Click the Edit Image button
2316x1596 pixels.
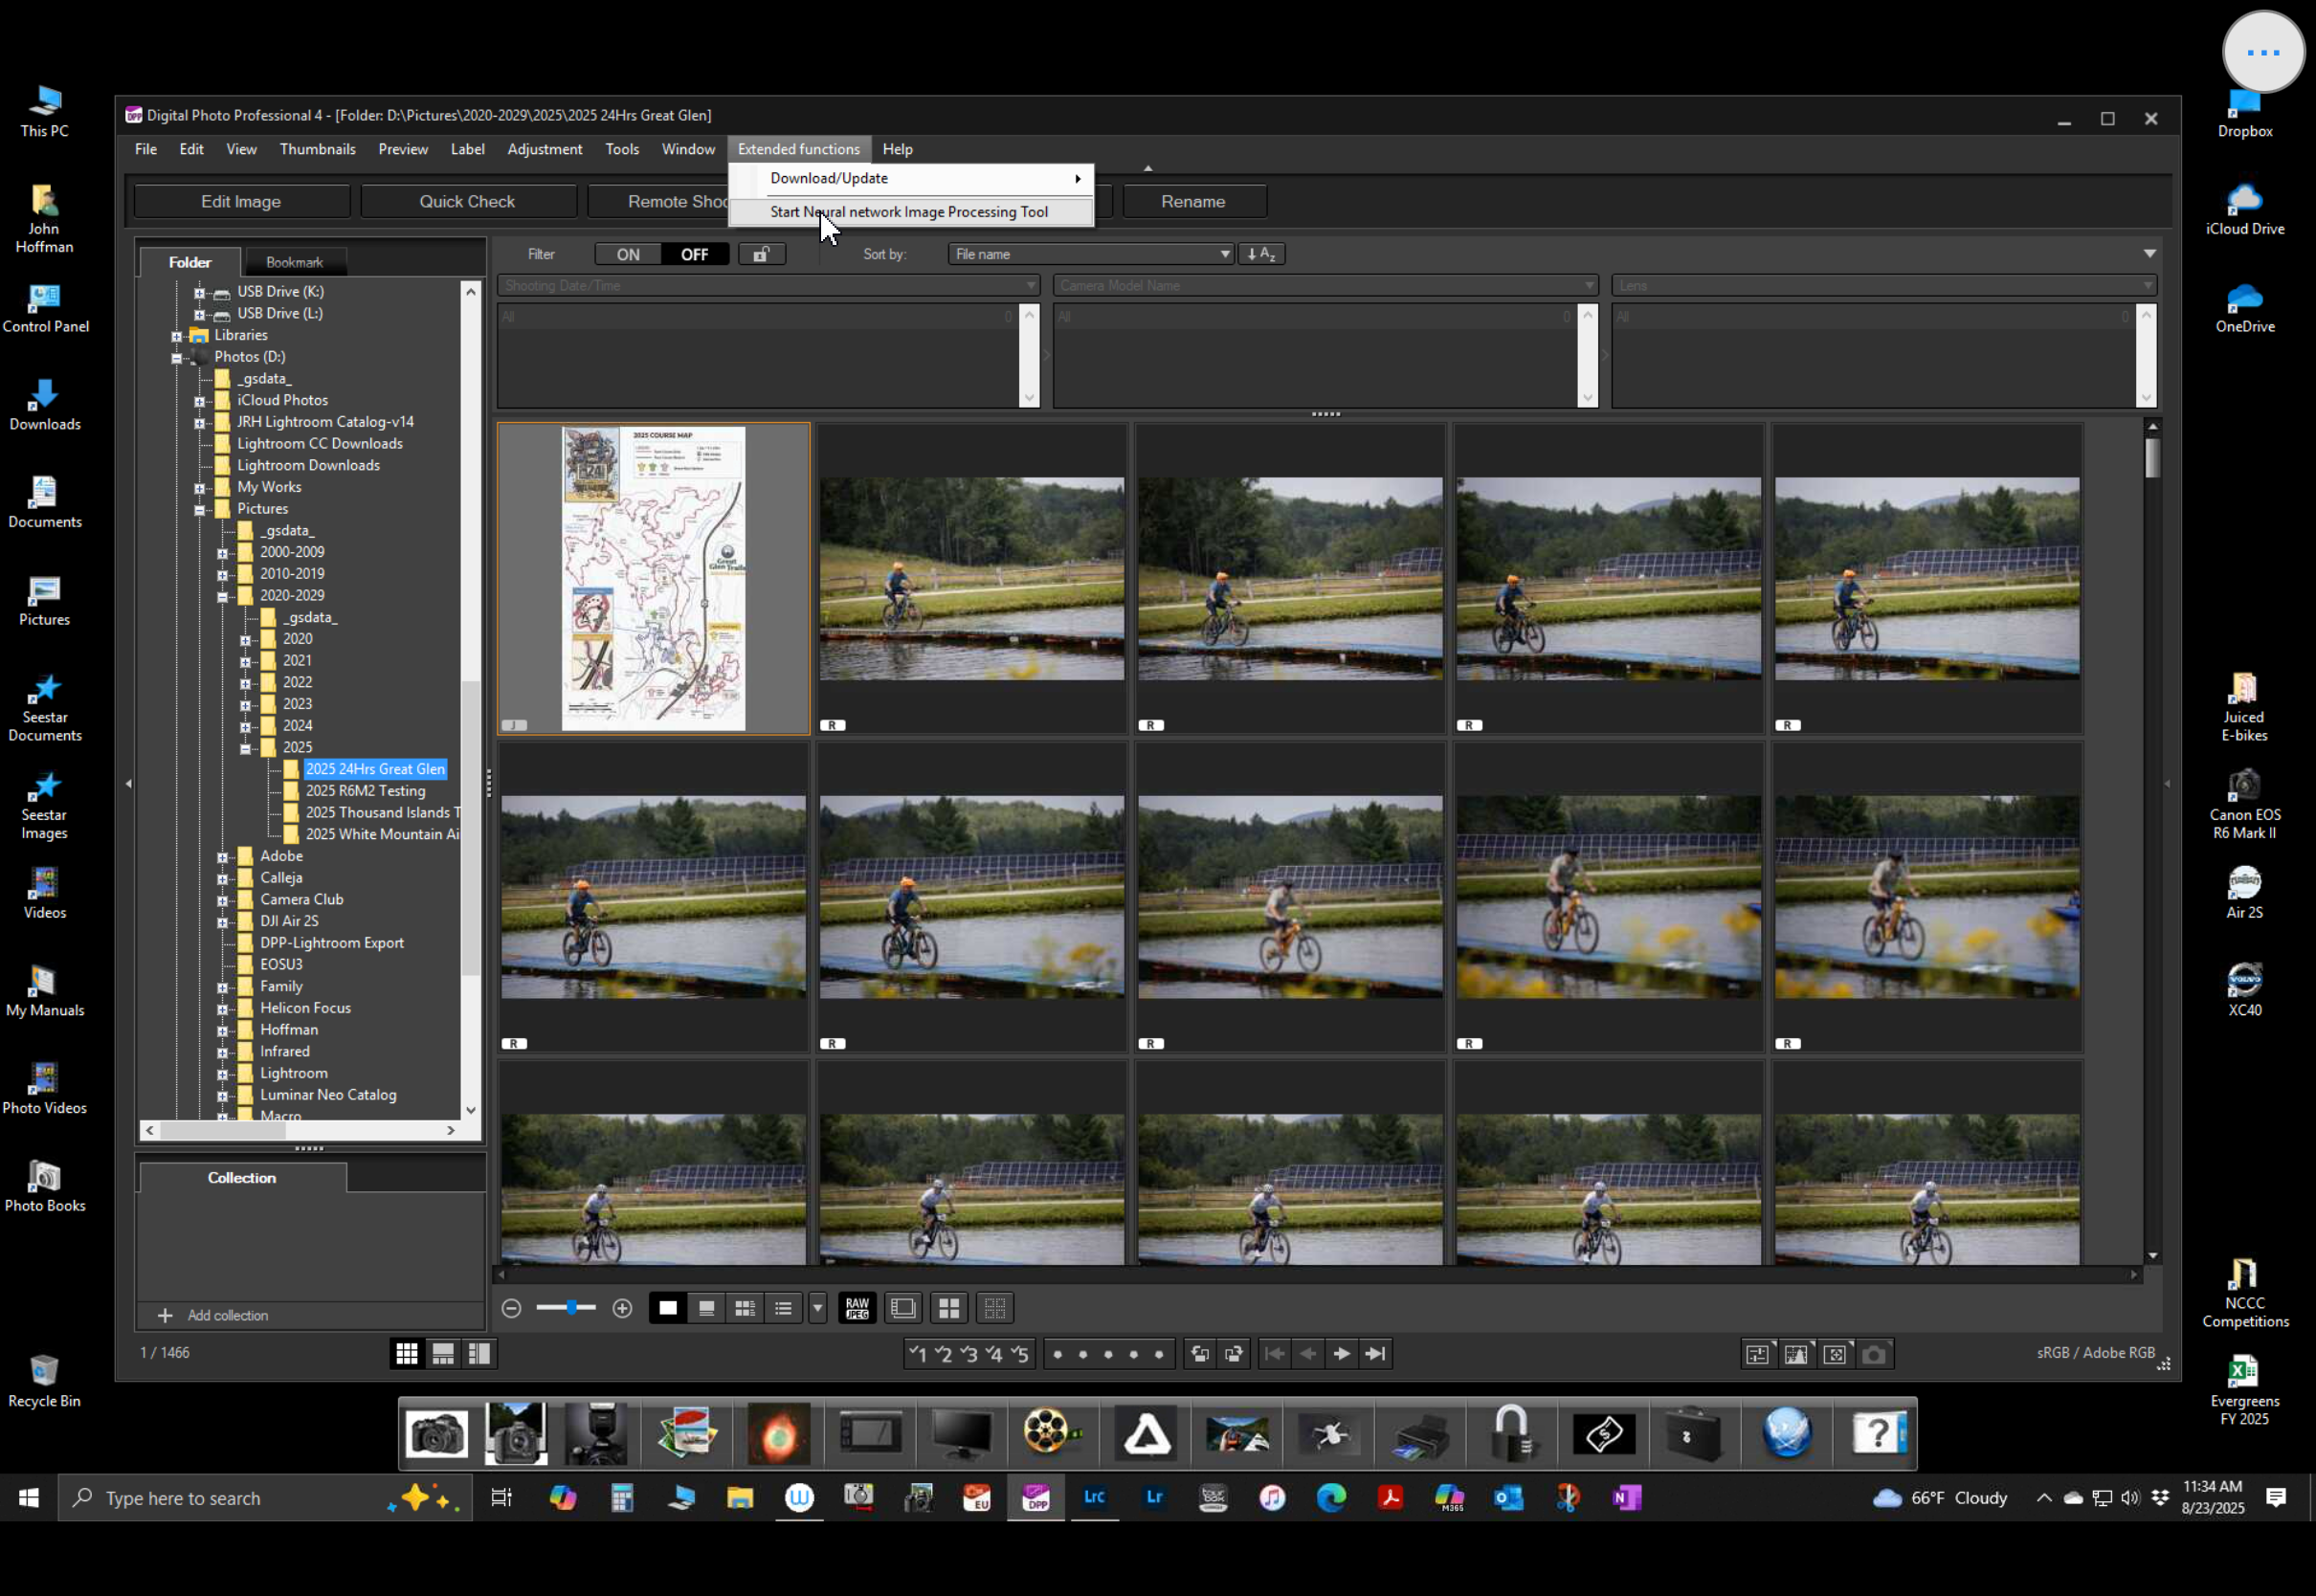tap(241, 201)
